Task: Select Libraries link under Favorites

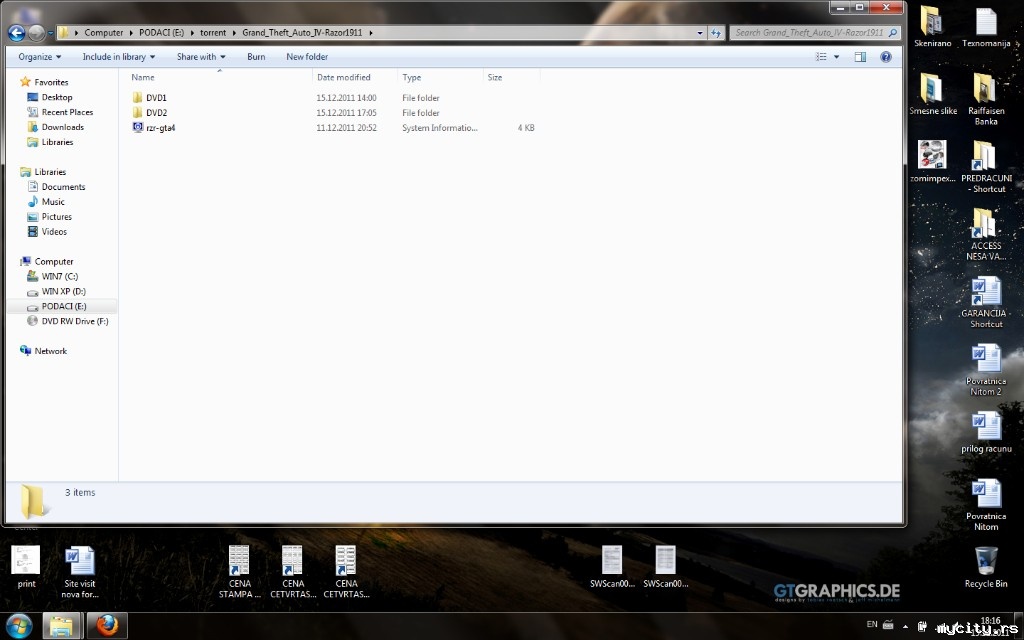Action: point(57,142)
